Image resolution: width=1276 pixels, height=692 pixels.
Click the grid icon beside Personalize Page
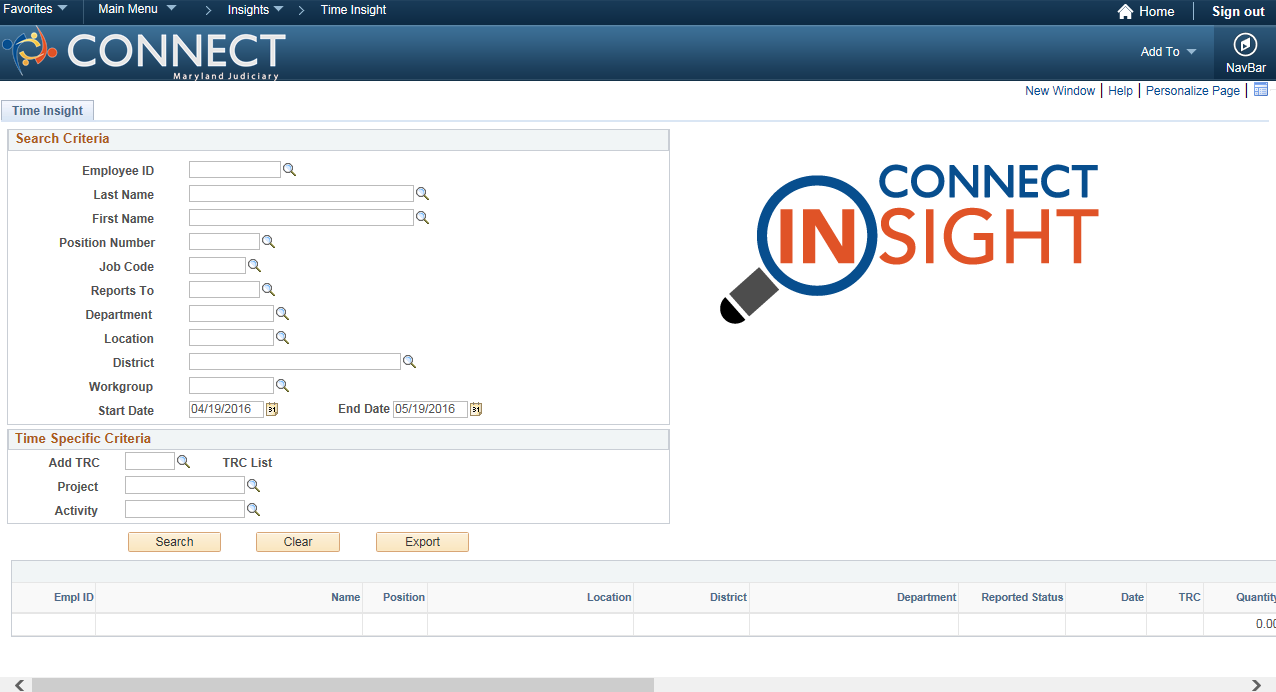pyautogui.click(x=1261, y=90)
